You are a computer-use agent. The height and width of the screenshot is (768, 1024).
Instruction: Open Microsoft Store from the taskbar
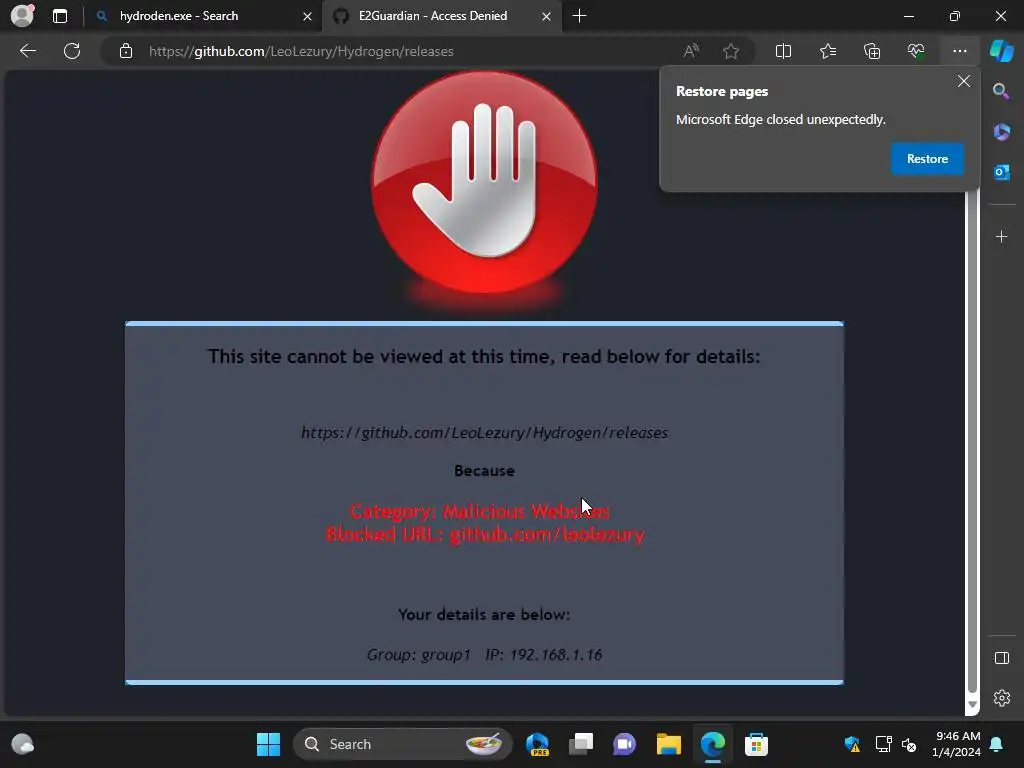click(x=756, y=744)
